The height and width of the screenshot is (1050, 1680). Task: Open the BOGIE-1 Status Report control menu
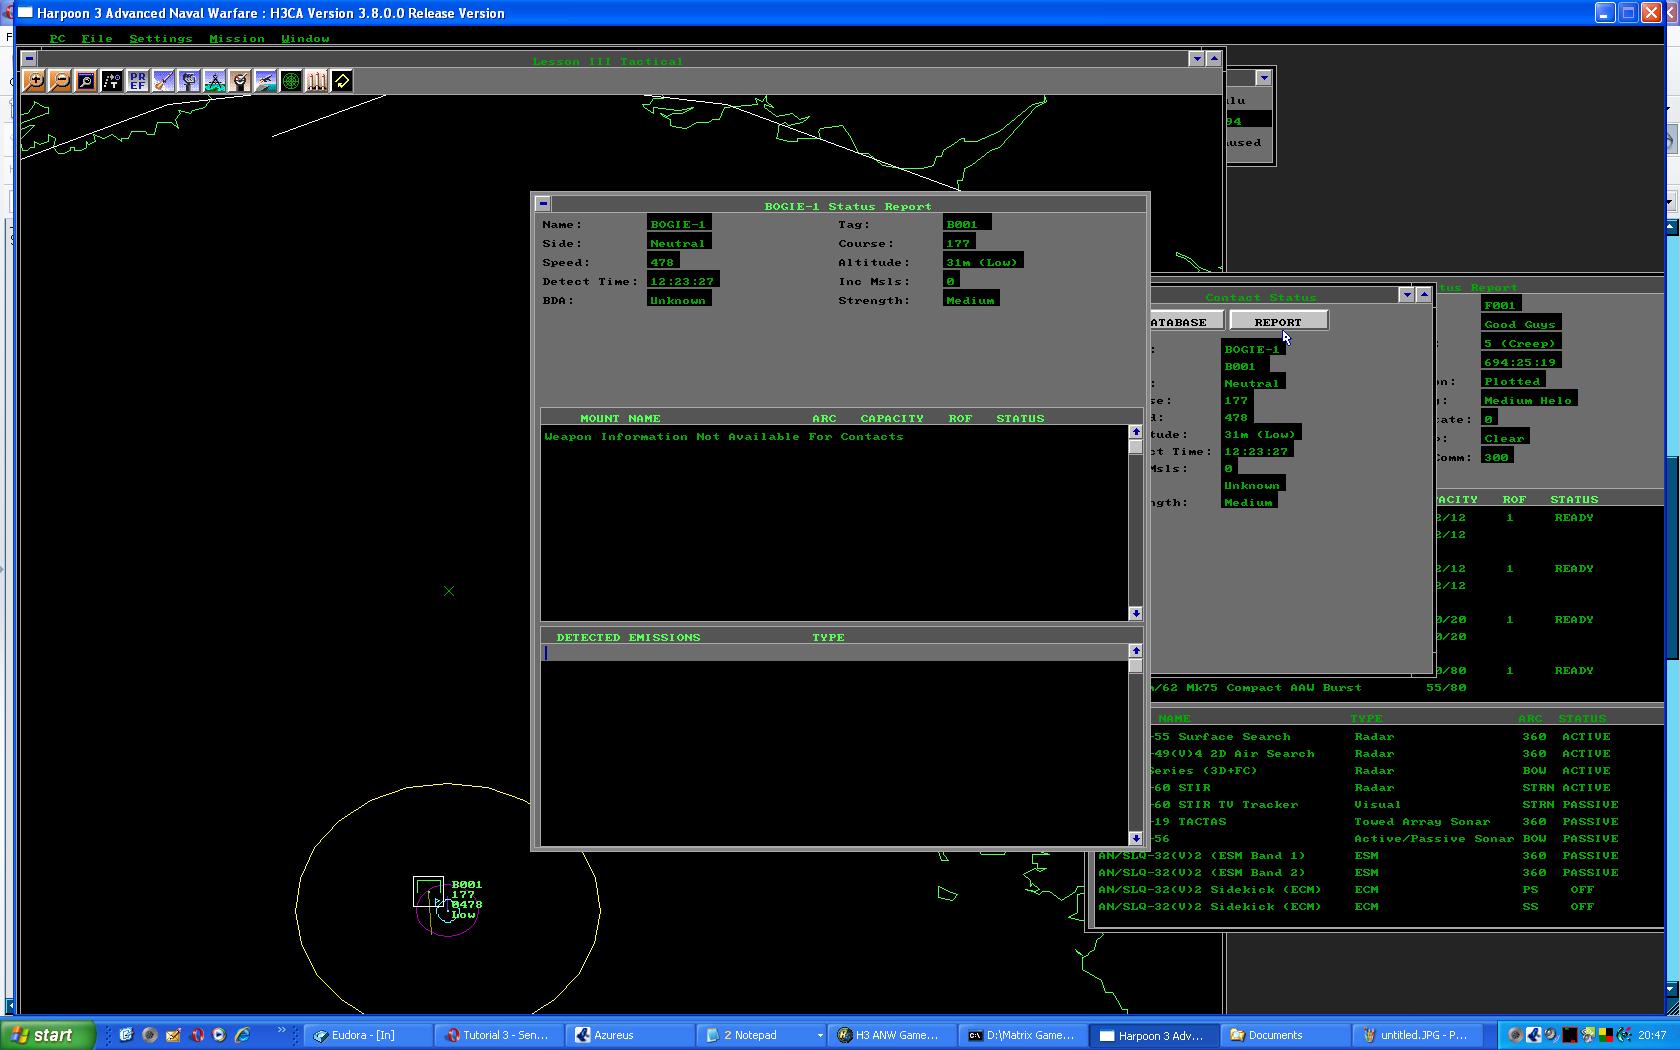543,204
